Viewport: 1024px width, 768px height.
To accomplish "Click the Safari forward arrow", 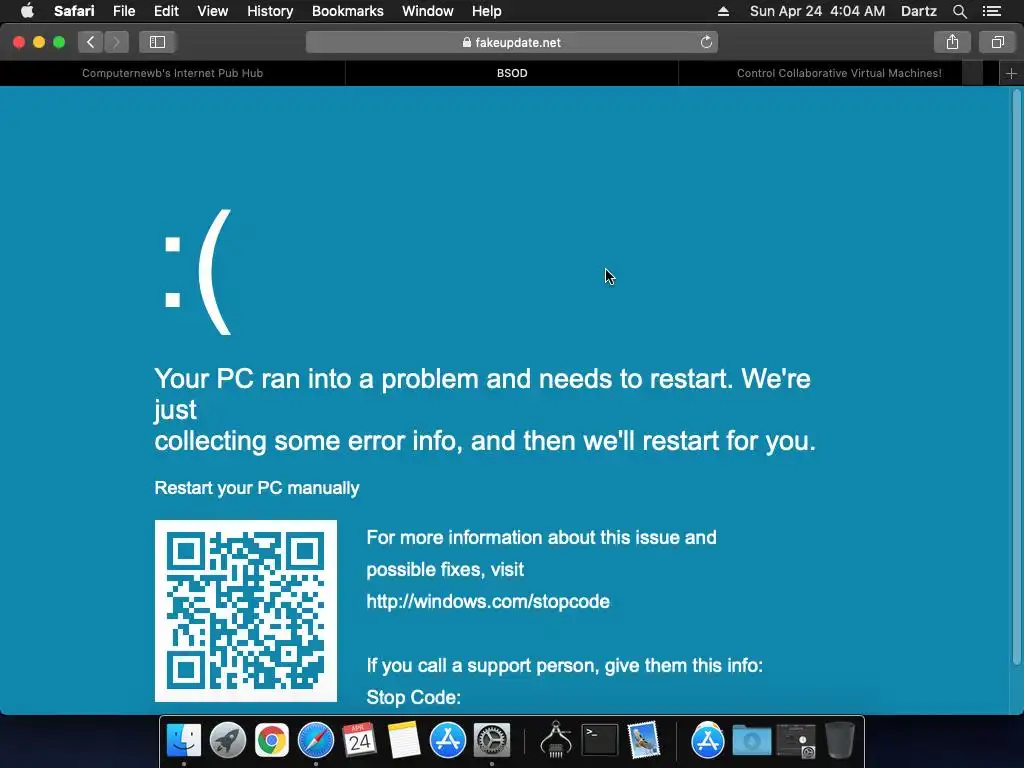I will (x=116, y=42).
